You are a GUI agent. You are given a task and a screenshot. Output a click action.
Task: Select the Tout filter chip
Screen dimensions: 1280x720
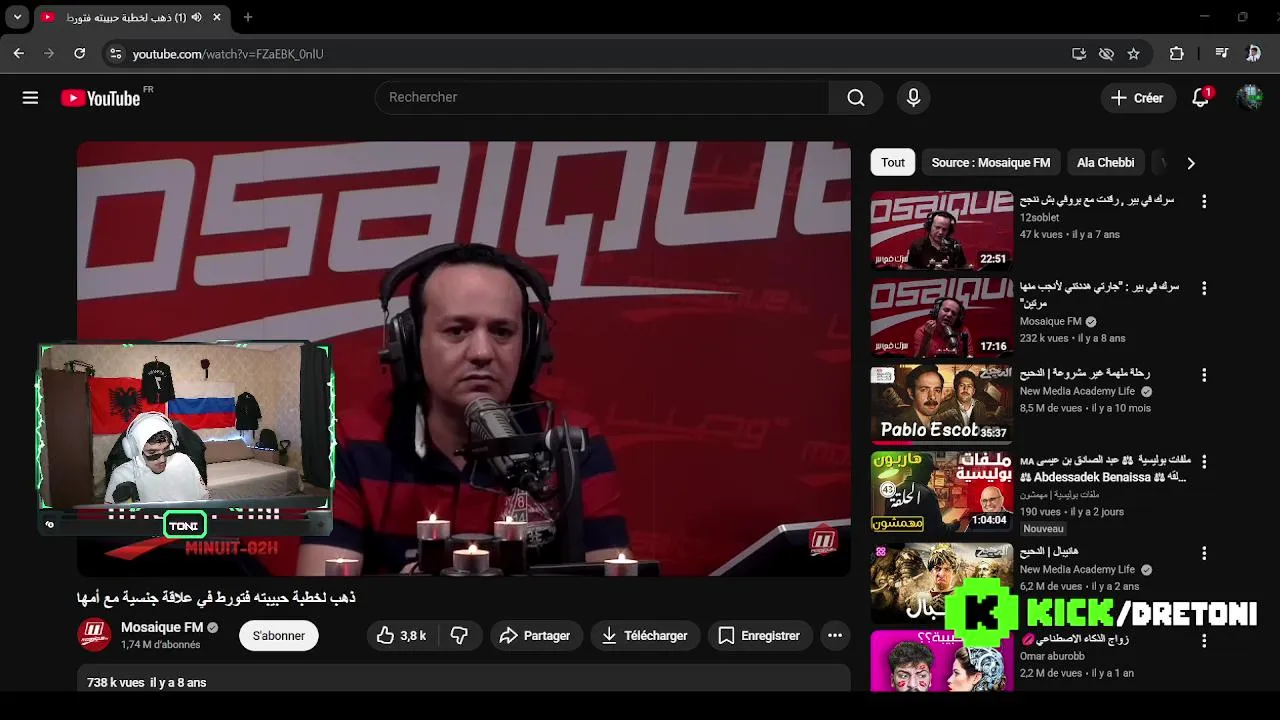pyautogui.click(x=893, y=162)
